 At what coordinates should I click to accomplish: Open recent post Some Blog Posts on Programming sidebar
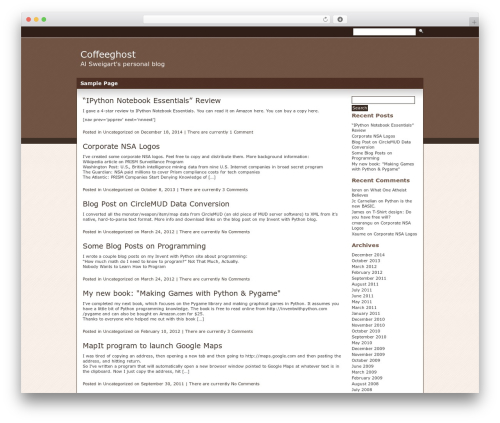tap(372, 155)
